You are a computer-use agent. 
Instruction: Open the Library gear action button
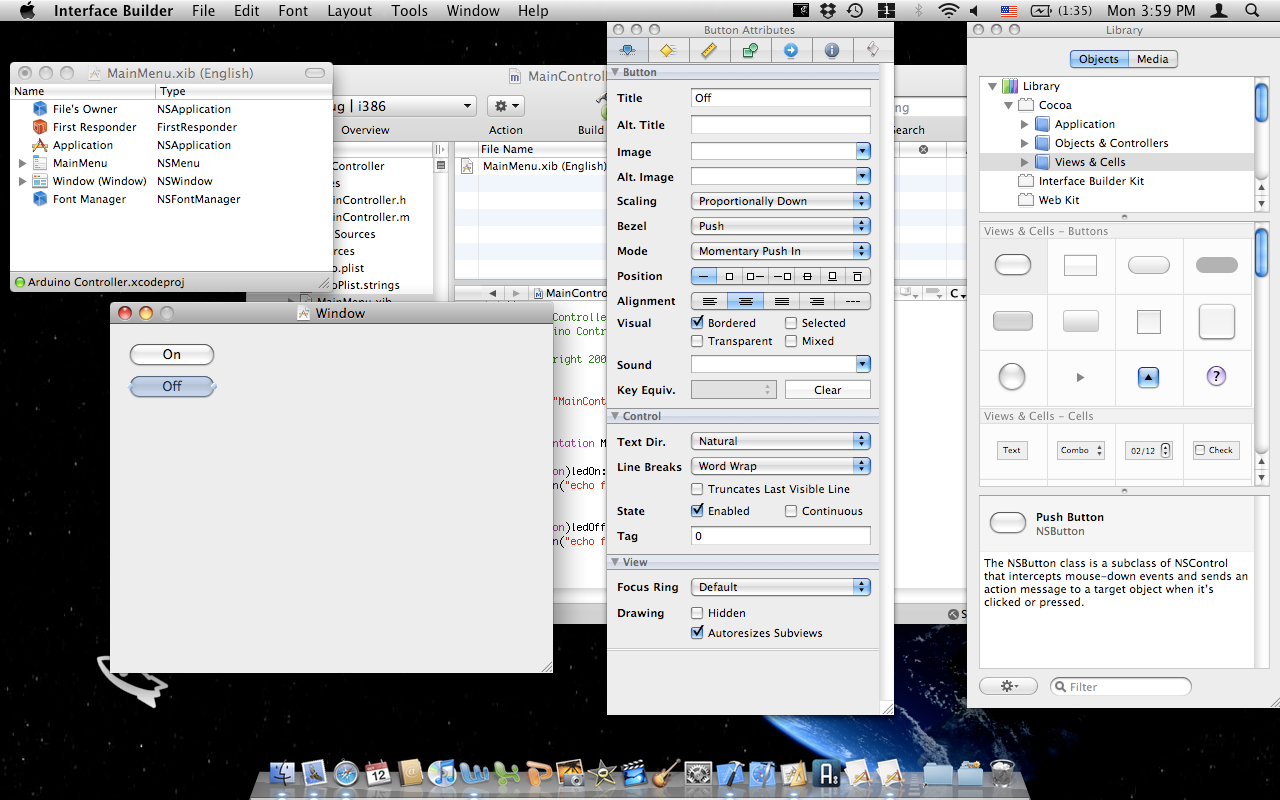point(1009,686)
